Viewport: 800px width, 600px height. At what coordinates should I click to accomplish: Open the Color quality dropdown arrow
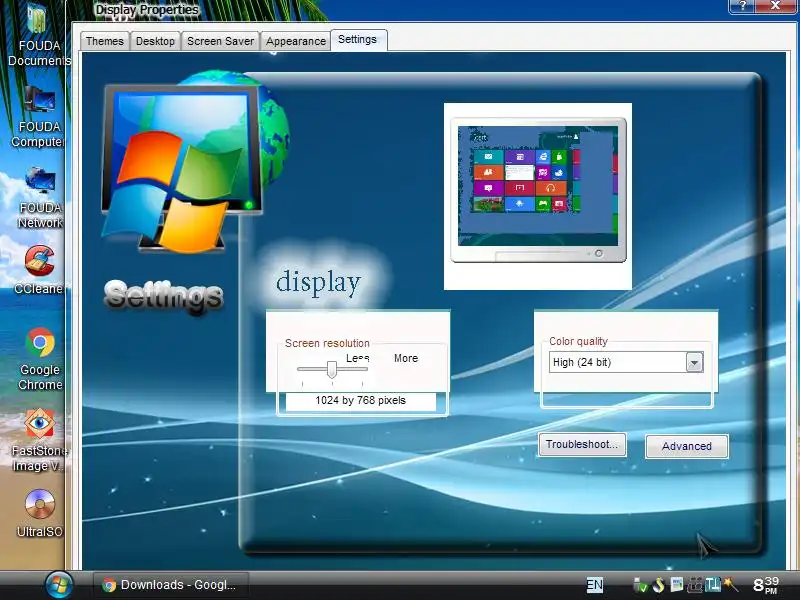coord(694,363)
